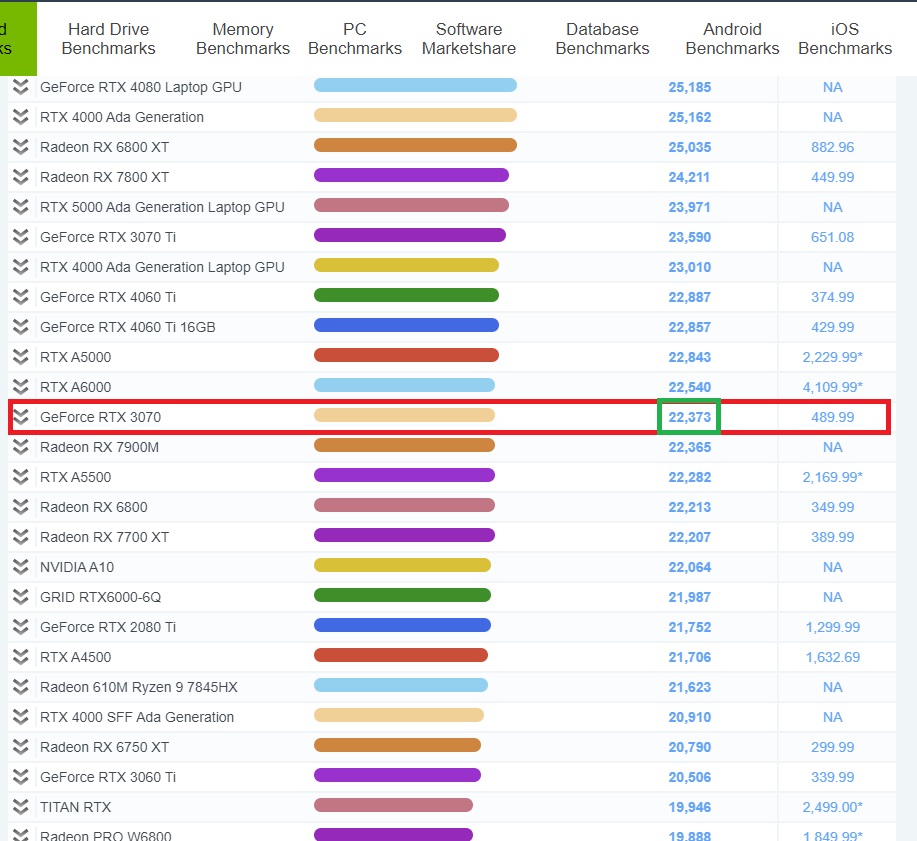
Task: Open the Radeon RX 7800 XT page
Action: tap(104, 177)
